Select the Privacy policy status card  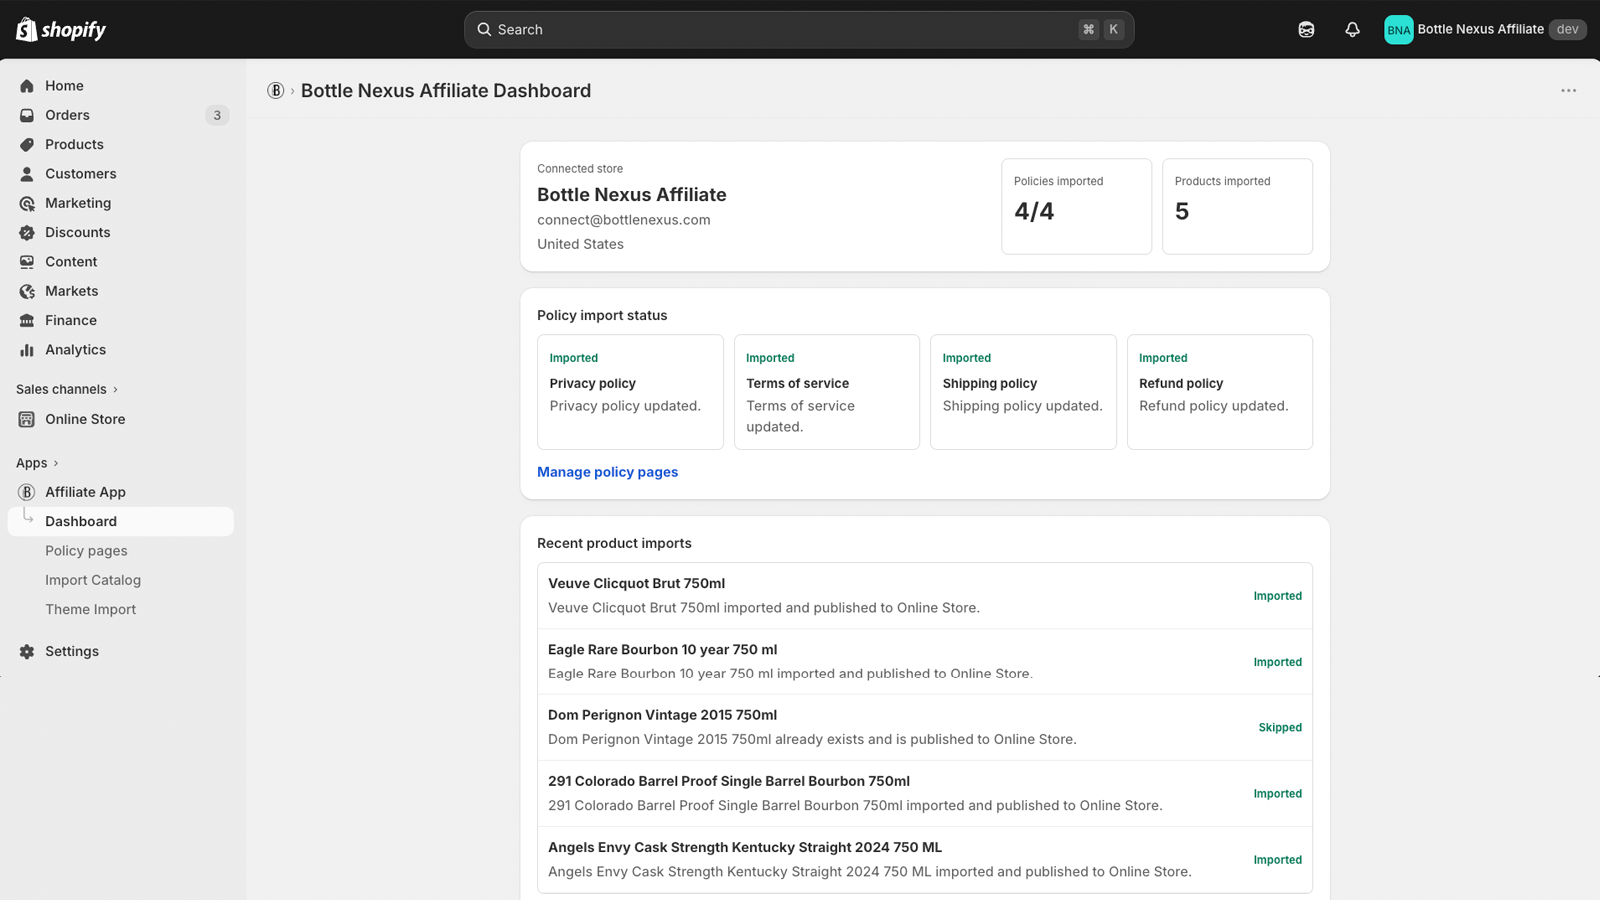click(x=630, y=392)
